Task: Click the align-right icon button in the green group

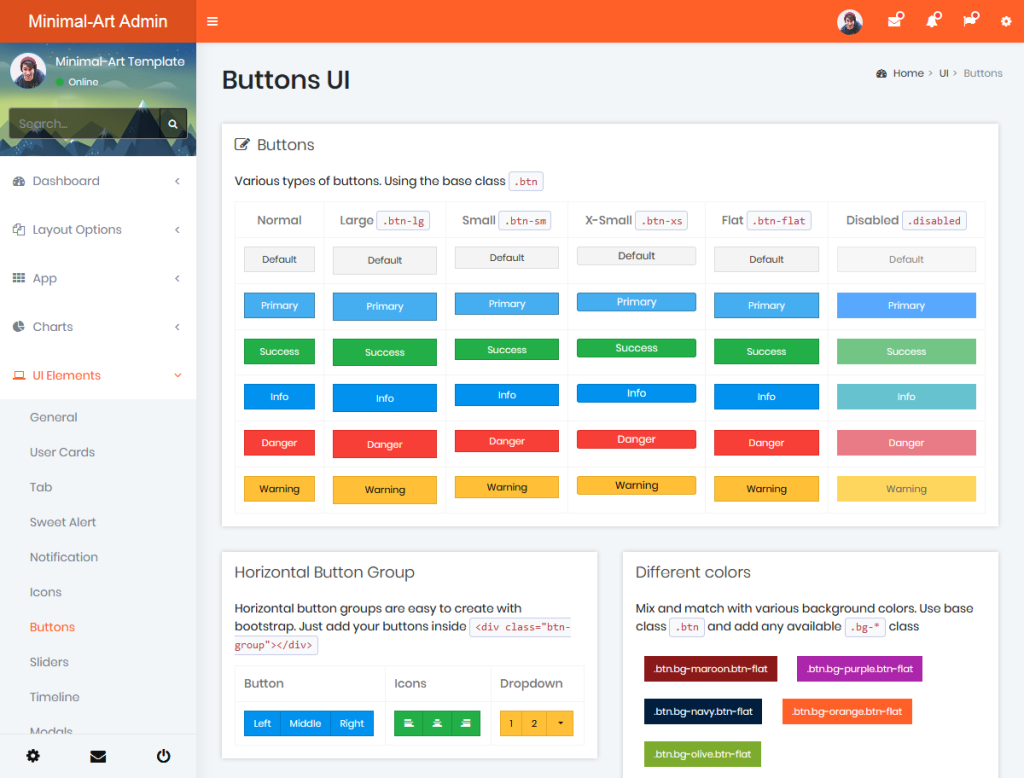Action: coord(466,723)
